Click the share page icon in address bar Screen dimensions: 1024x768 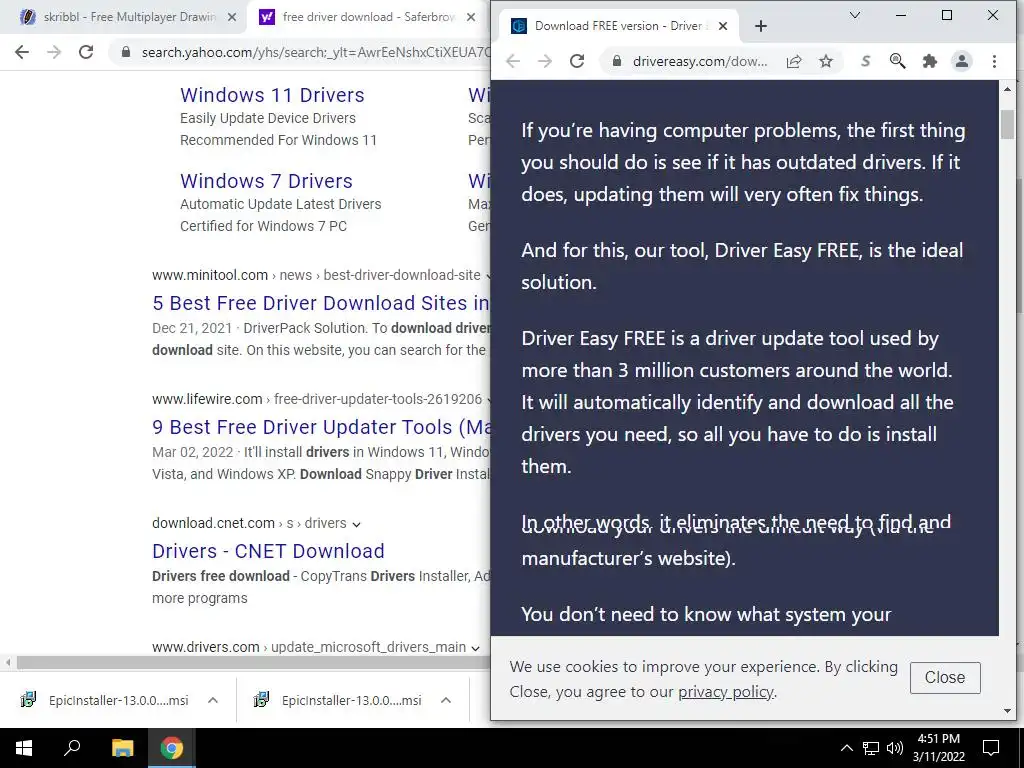(794, 61)
